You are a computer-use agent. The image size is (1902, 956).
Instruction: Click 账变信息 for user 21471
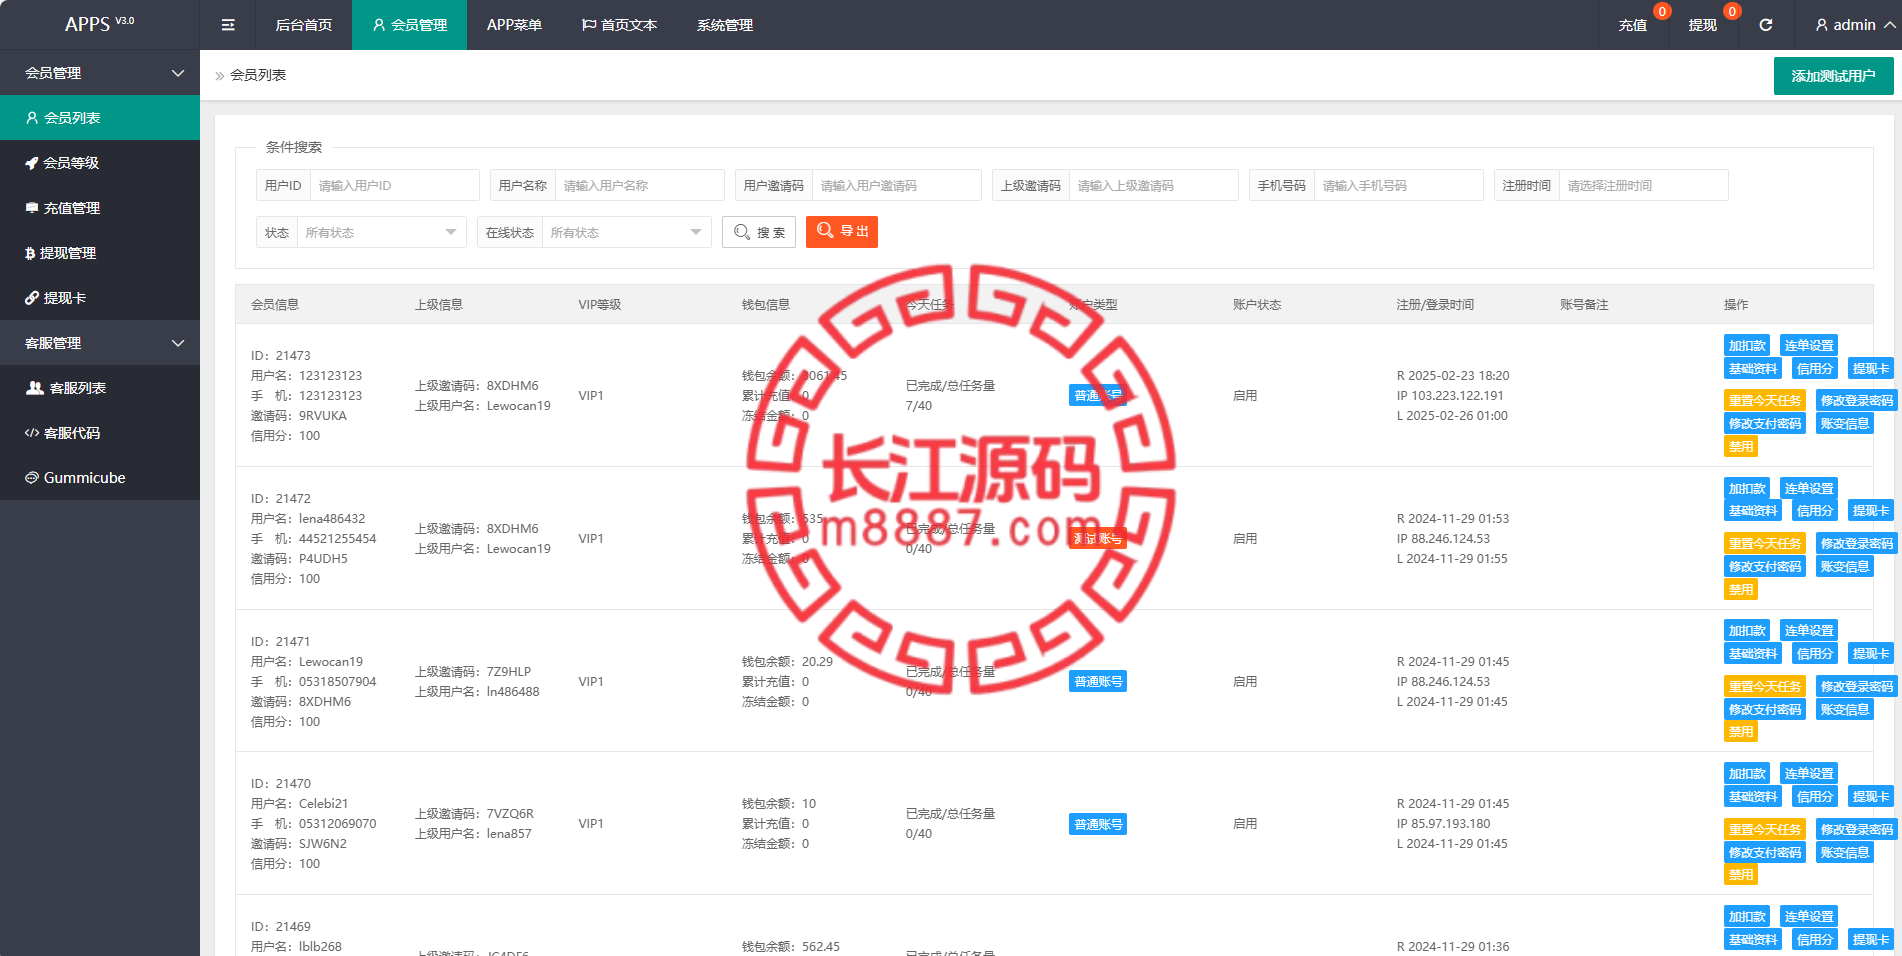[x=1845, y=709]
